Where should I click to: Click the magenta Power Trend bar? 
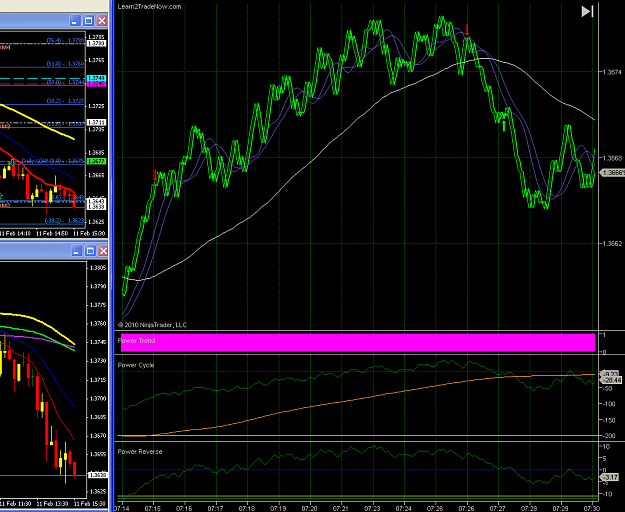pyautogui.click(x=358, y=343)
